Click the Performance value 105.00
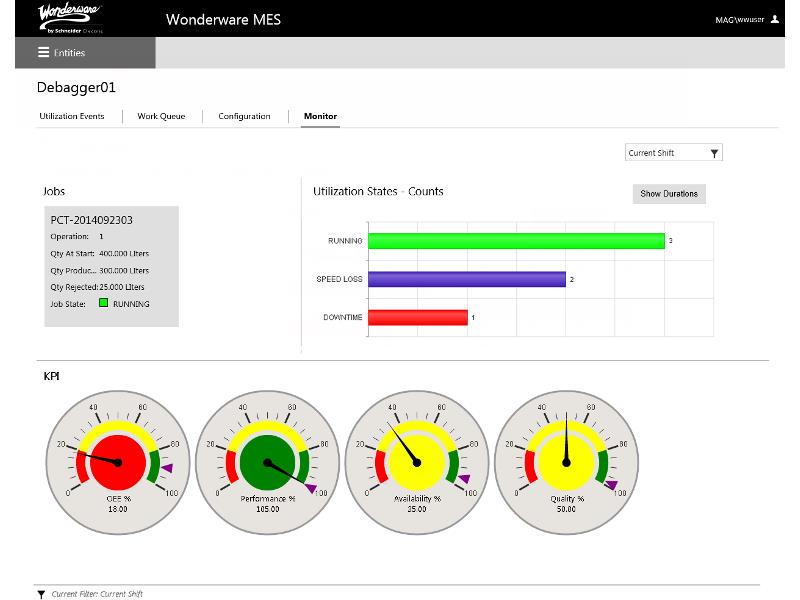The width and height of the screenshot is (800, 600). tap(268, 509)
